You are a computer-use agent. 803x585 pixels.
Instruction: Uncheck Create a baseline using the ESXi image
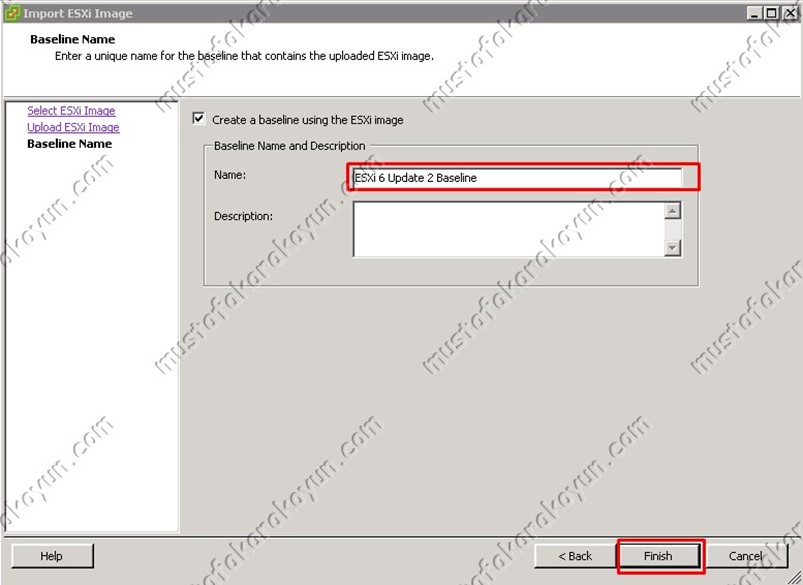coord(199,119)
